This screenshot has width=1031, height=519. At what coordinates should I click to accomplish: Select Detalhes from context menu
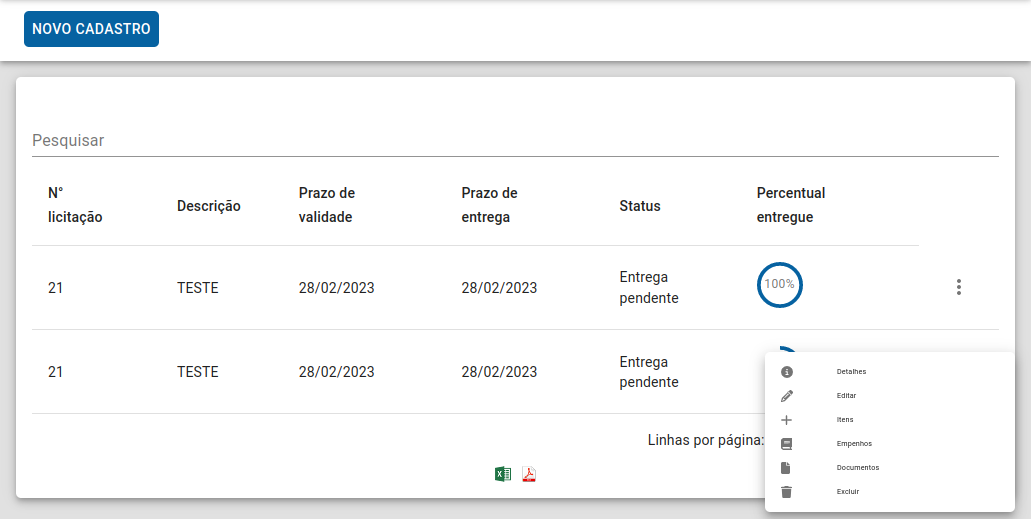tap(890, 372)
